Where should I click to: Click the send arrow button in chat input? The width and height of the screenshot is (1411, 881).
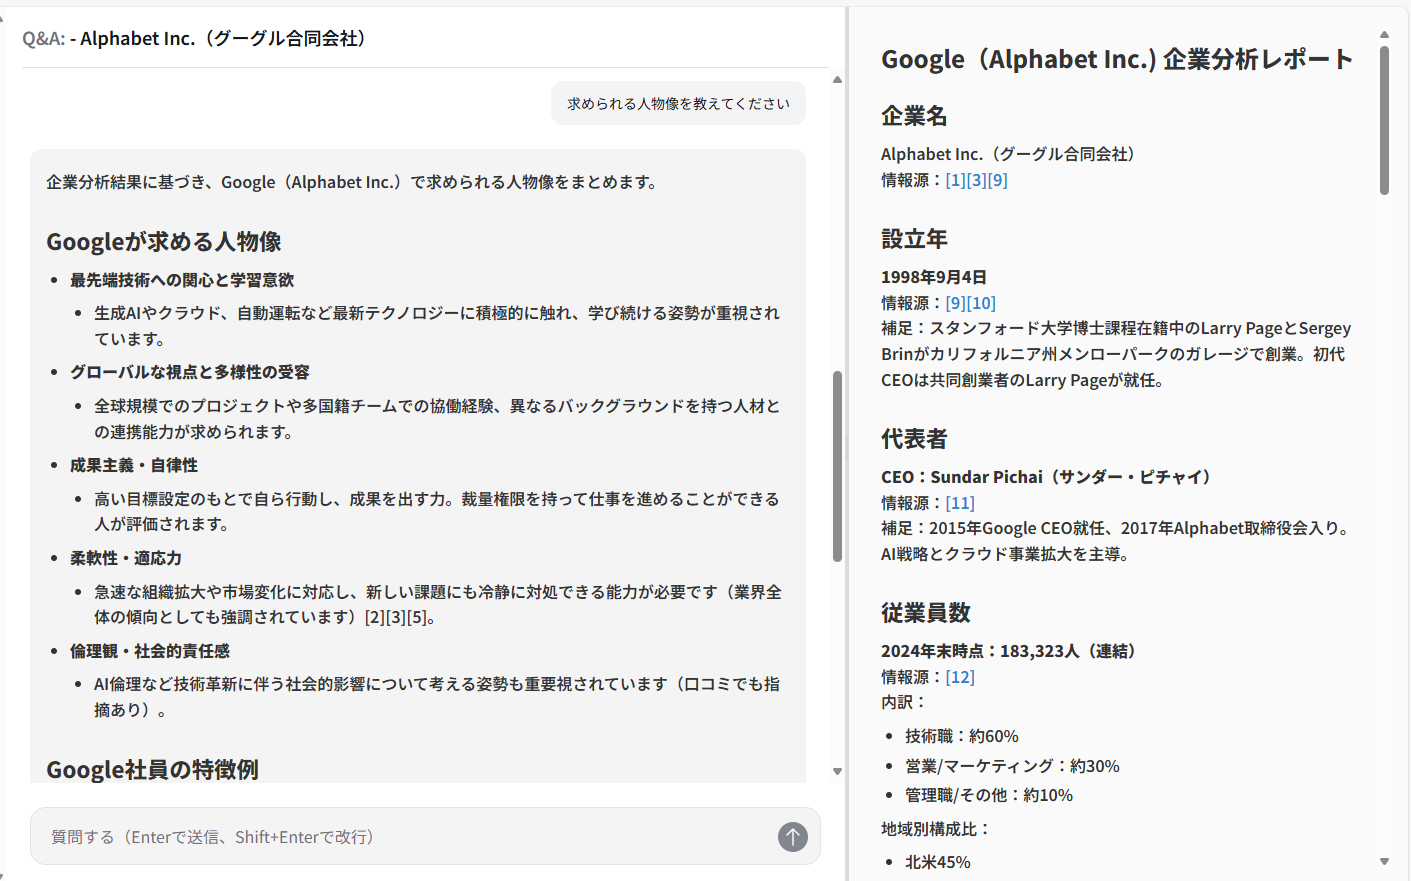pos(793,837)
